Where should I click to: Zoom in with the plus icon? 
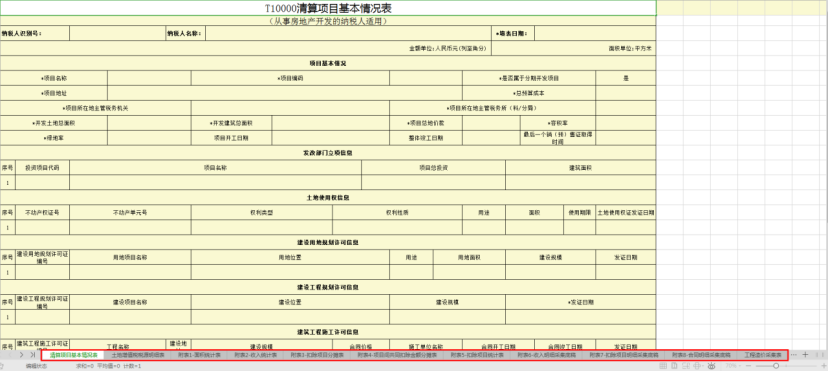click(x=823, y=366)
